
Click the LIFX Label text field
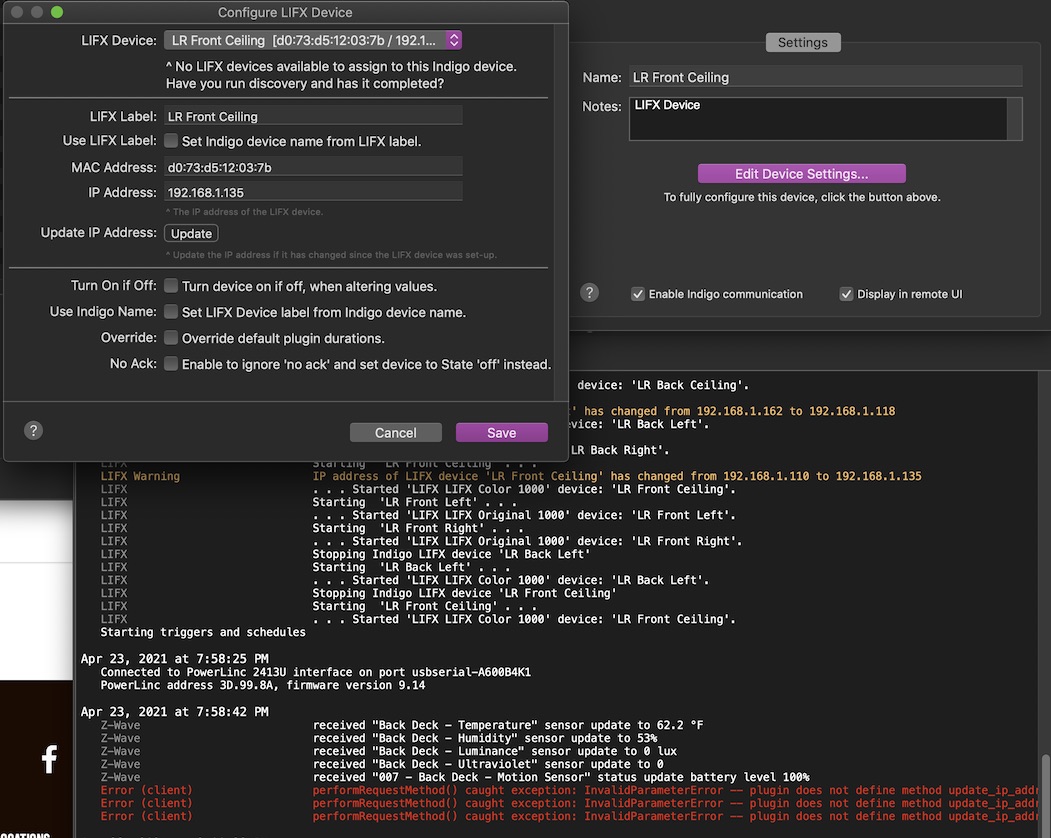312,116
